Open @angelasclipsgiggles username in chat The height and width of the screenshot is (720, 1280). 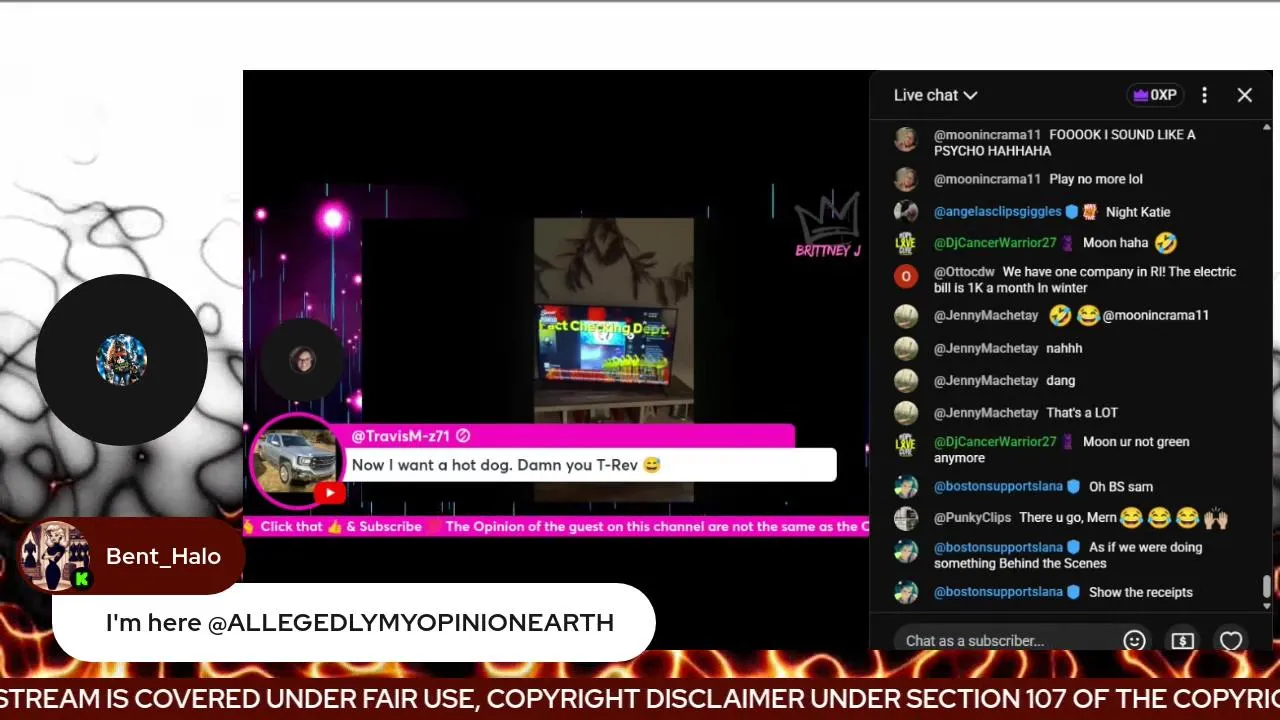point(997,212)
